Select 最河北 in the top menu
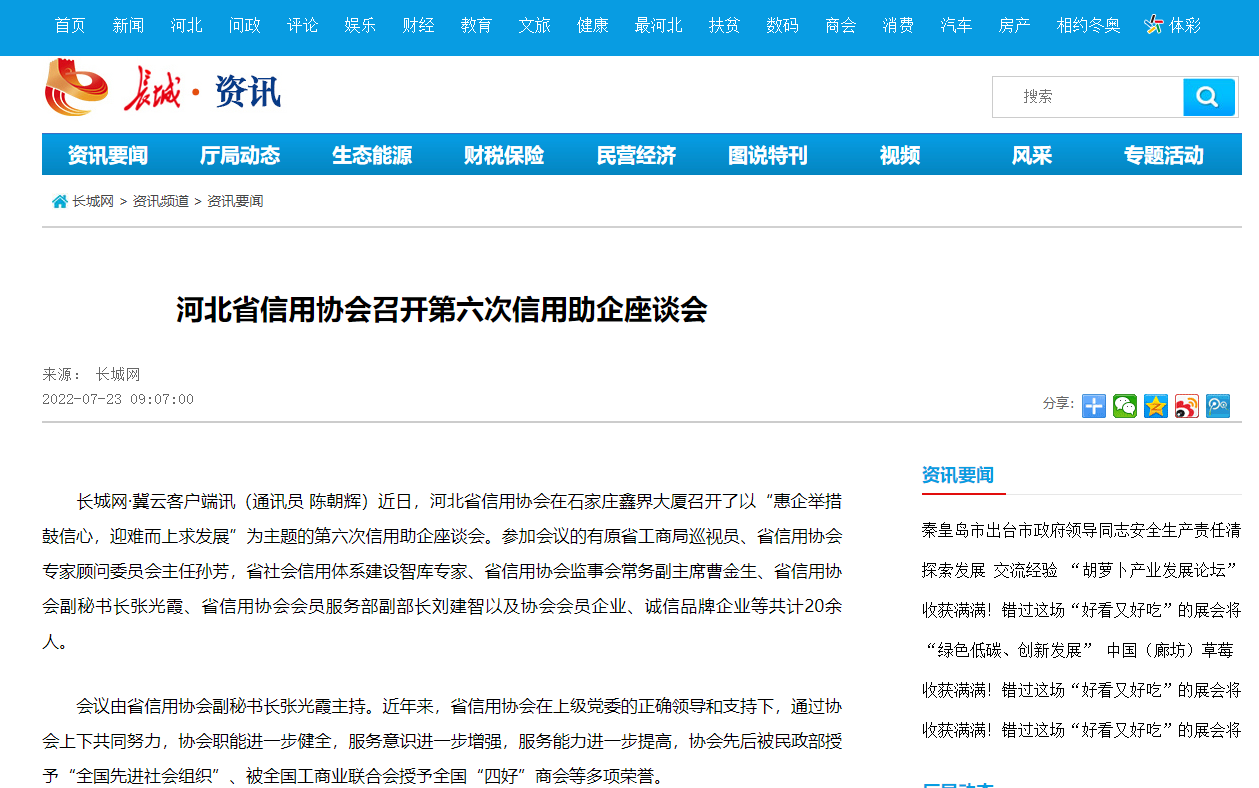 click(x=658, y=26)
